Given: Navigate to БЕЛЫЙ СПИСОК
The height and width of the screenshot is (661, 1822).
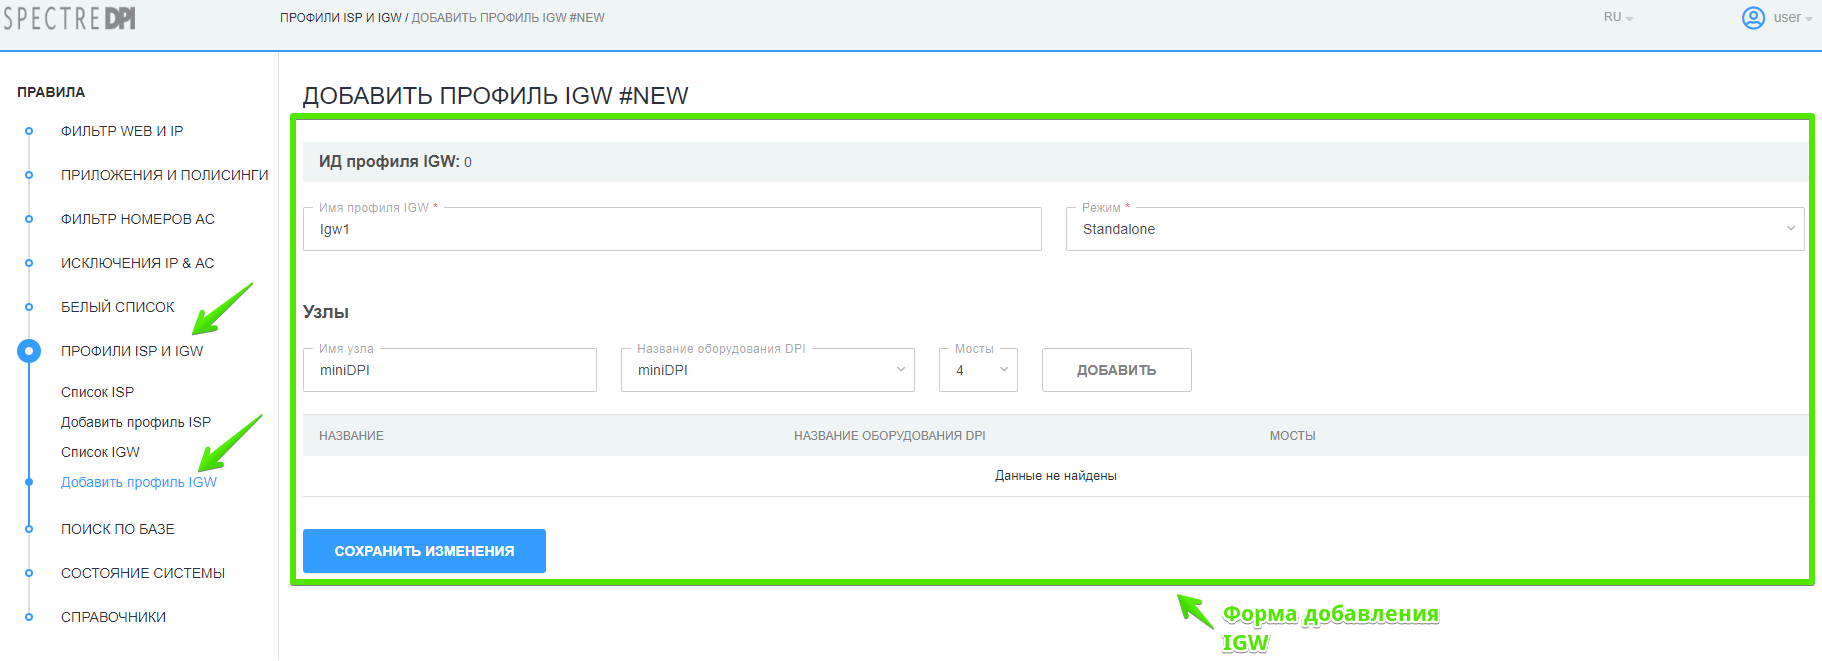Looking at the screenshot, I should (x=118, y=307).
